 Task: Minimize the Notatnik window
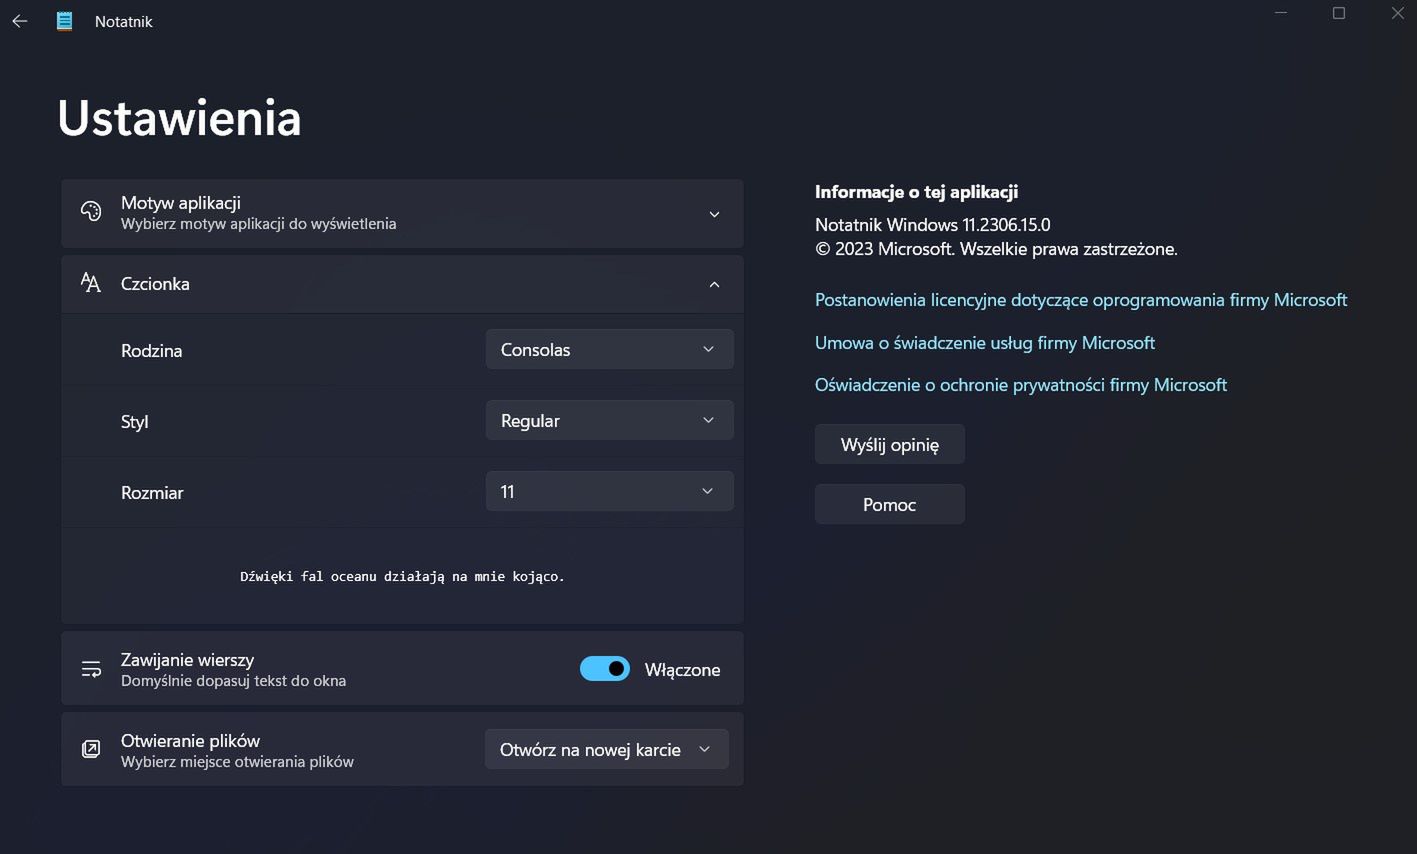(1281, 13)
